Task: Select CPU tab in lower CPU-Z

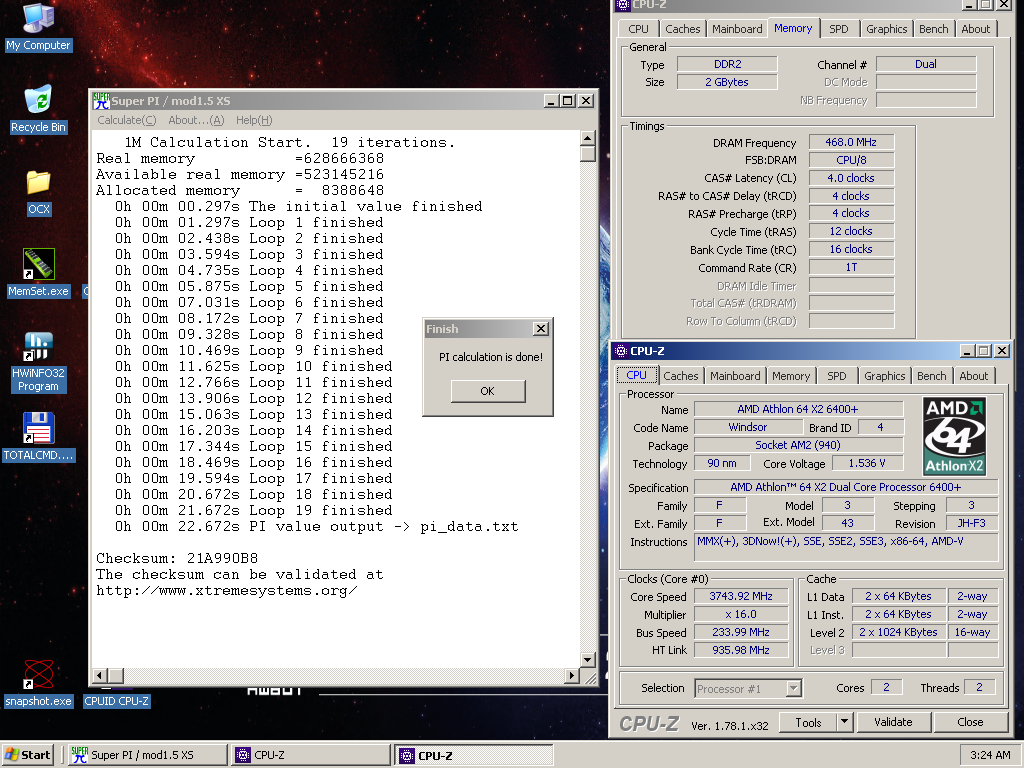Action: click(x=636, y=375)
